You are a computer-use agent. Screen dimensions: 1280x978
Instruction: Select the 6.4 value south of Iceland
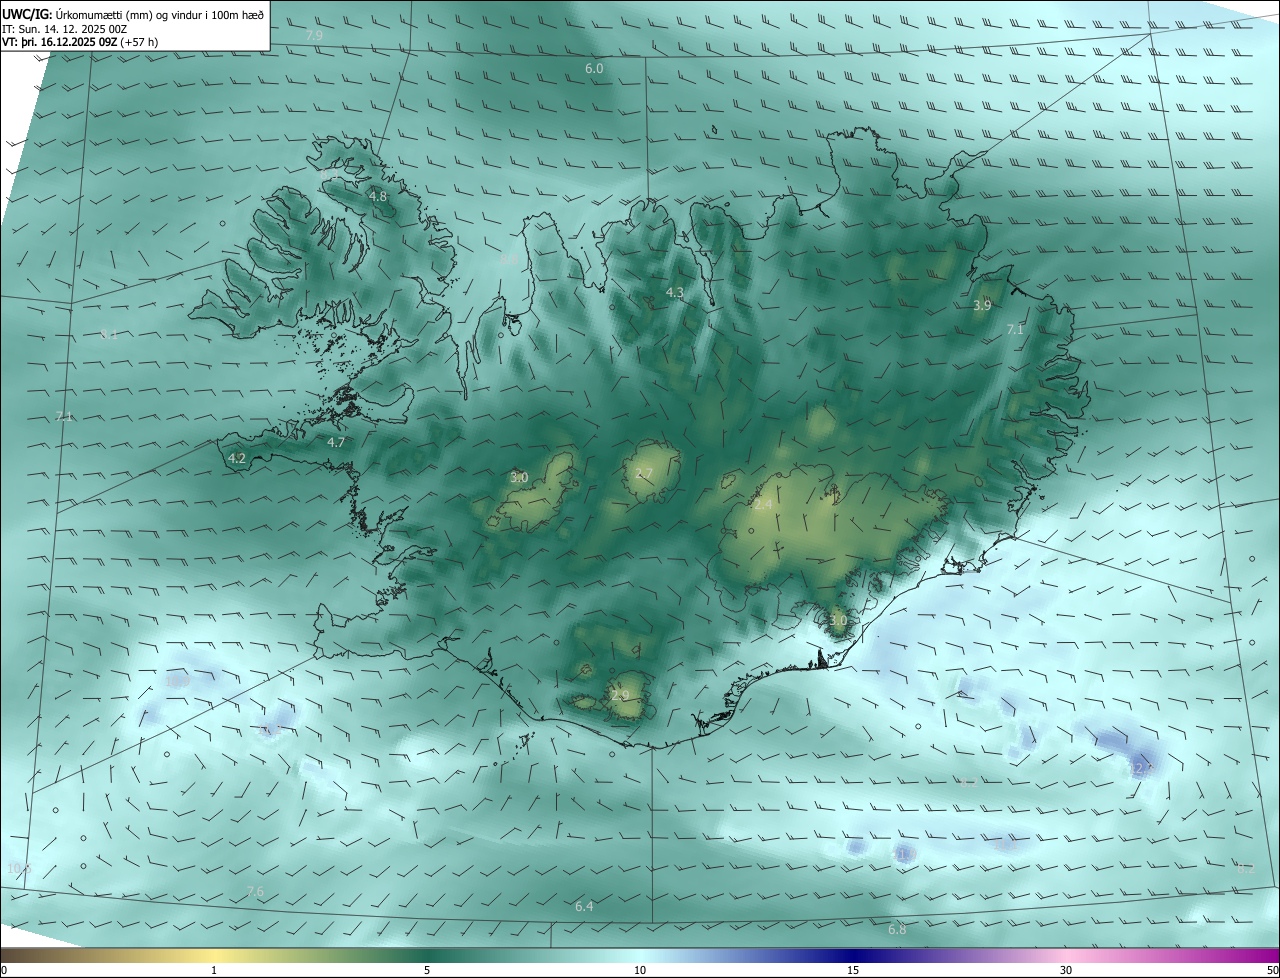[584, 906]
